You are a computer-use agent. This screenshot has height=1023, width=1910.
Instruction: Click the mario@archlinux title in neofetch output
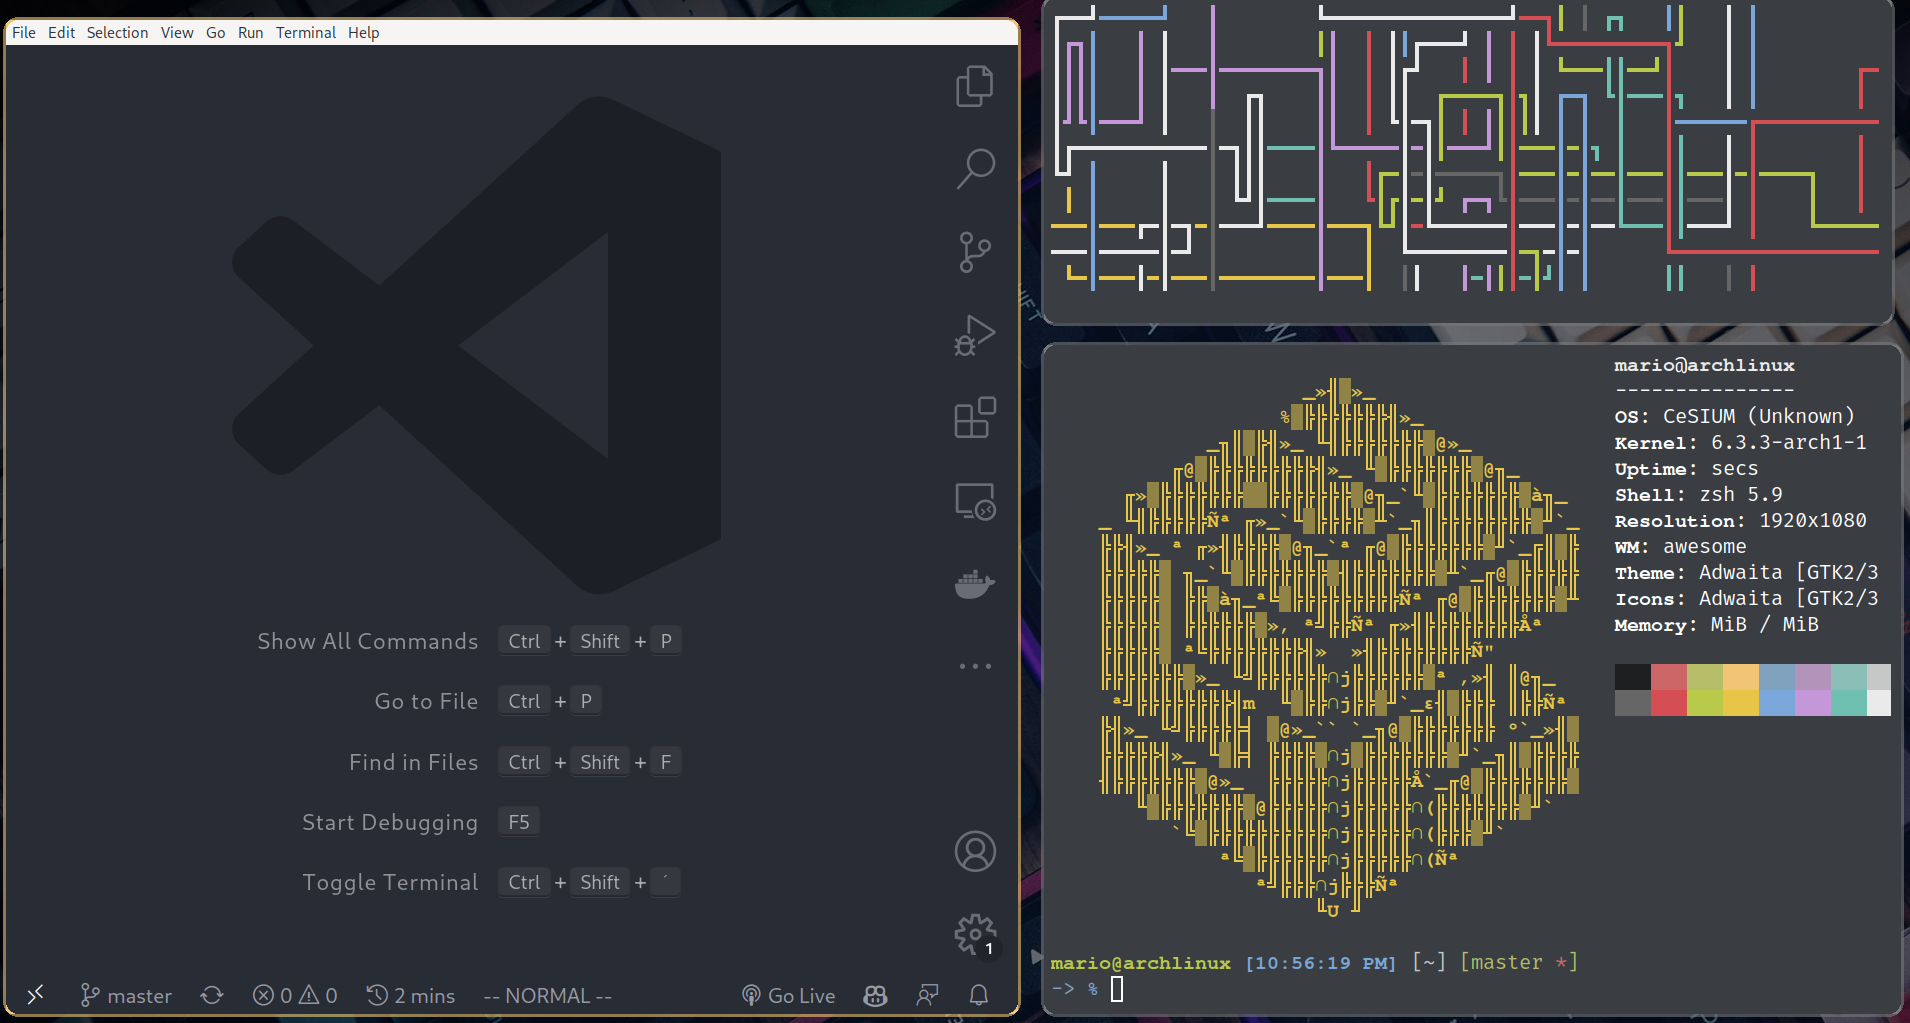(1704, 366)
